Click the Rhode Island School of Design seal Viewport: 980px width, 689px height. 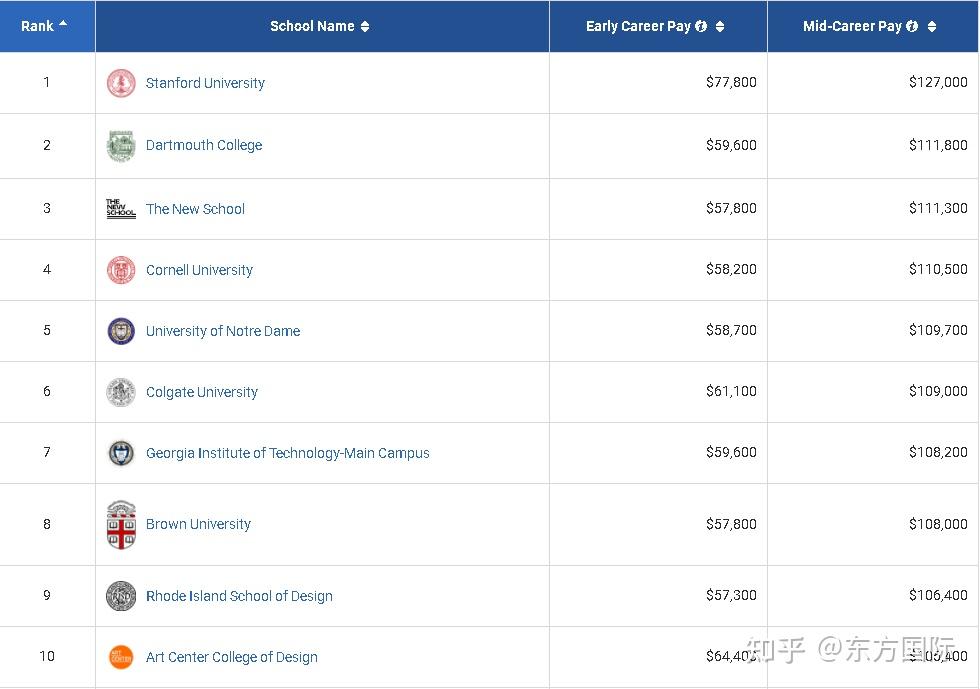coord(121,596)
